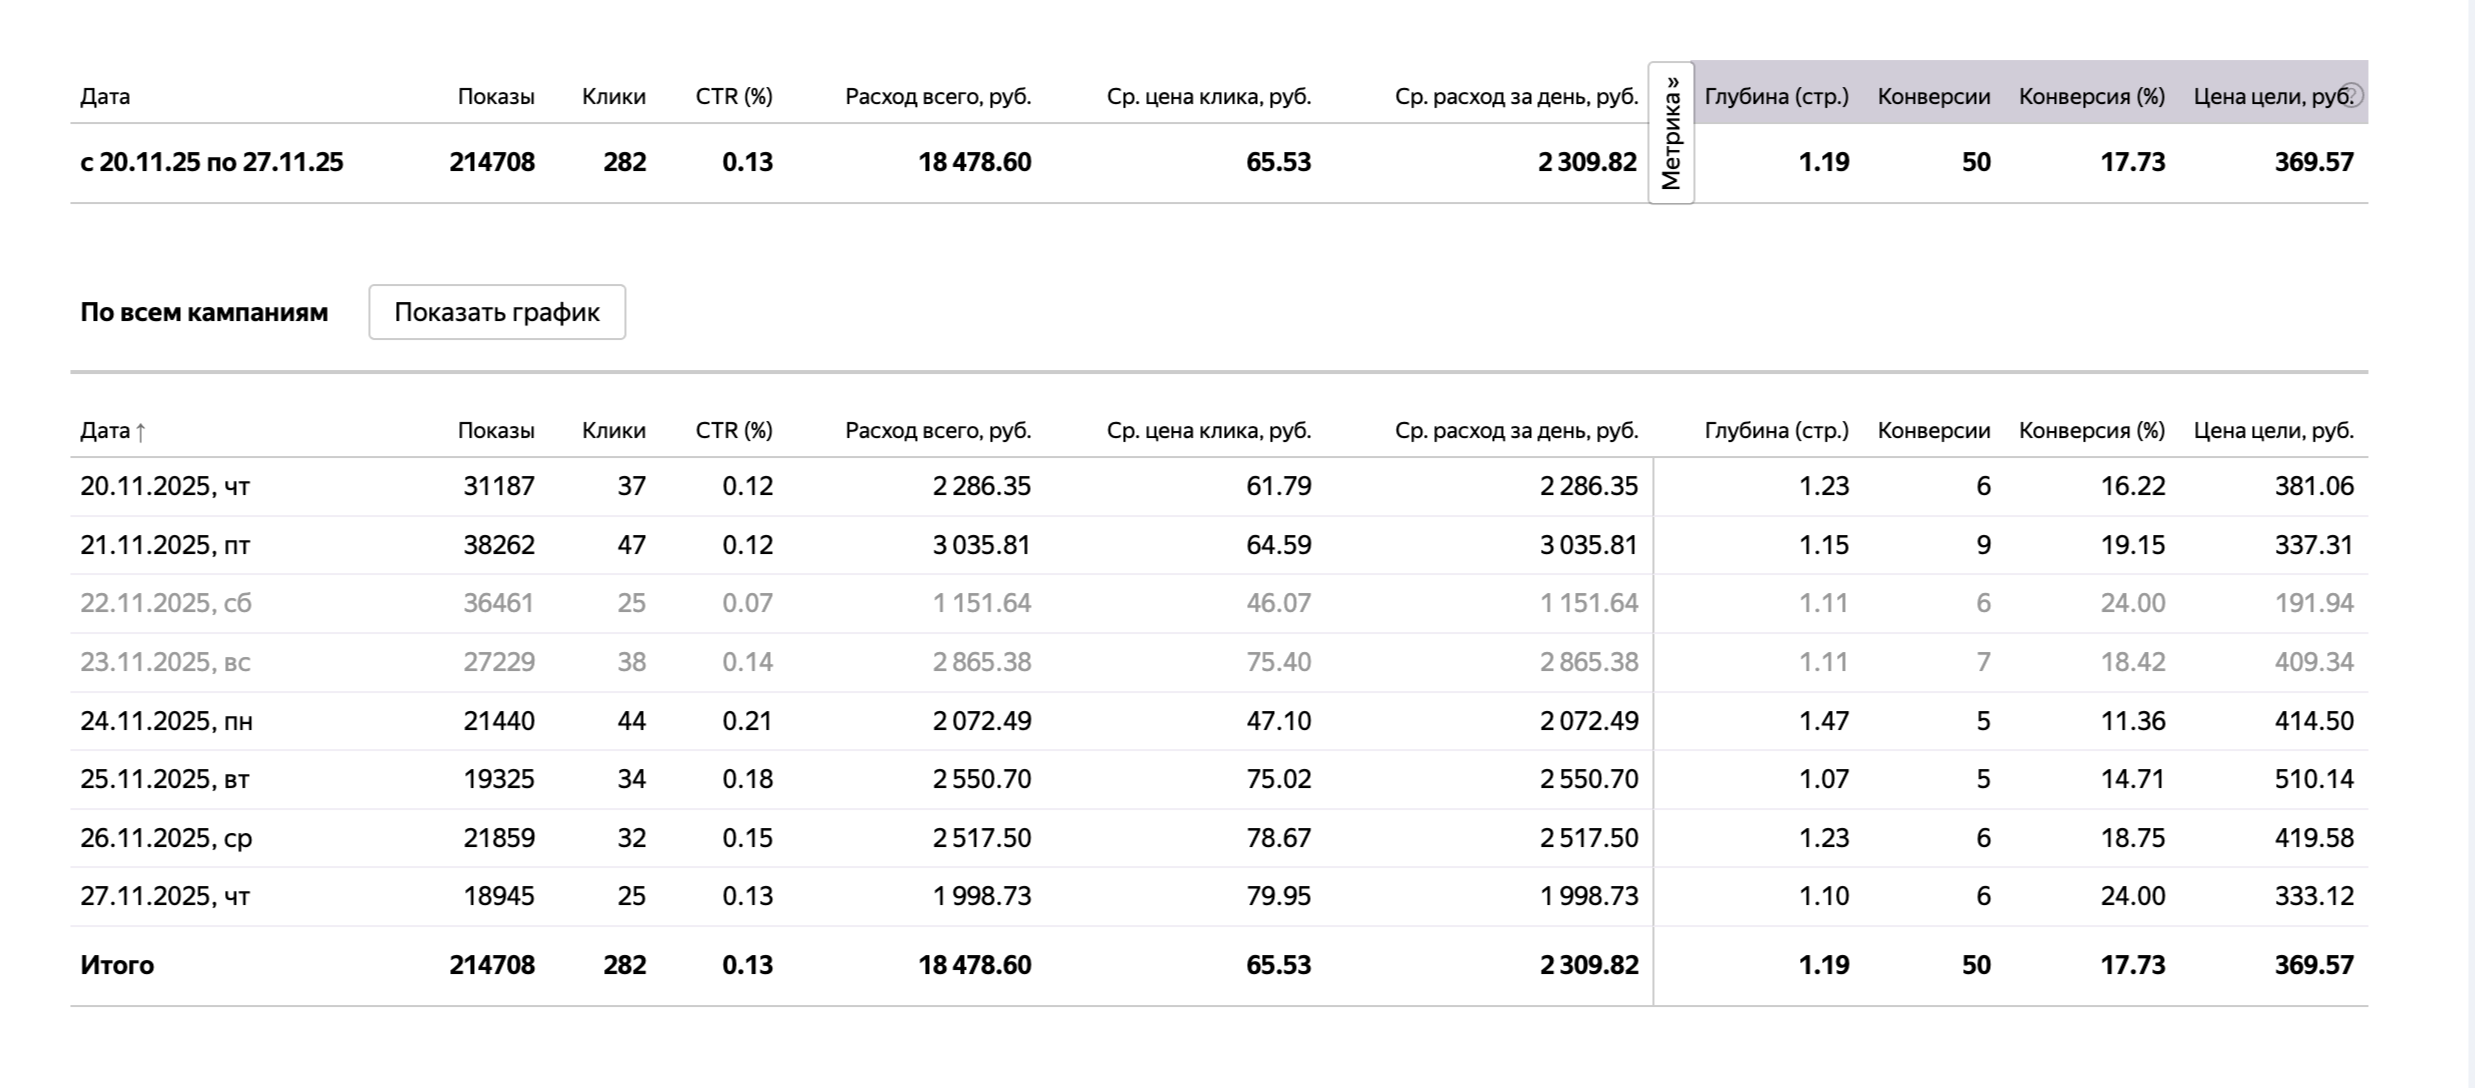Image resolution: width=2475 pixels, height=1088 pixels.
Task: Sort table by Расход всего column
Action: tap(938, 431)
